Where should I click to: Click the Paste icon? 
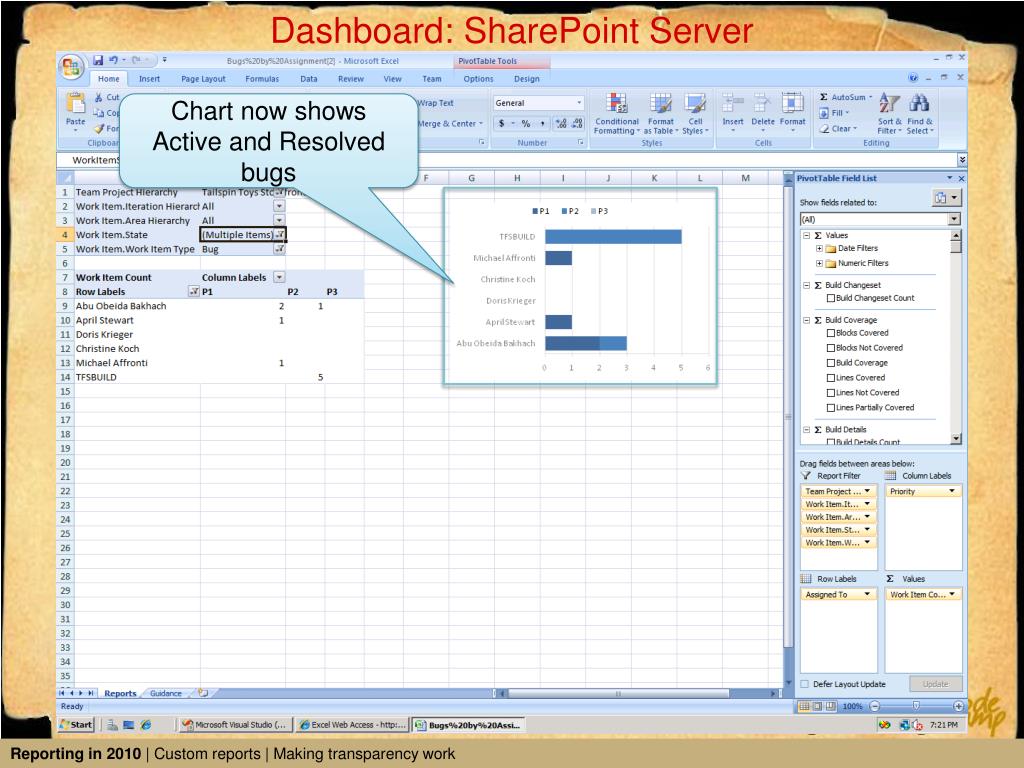[76, 103]
